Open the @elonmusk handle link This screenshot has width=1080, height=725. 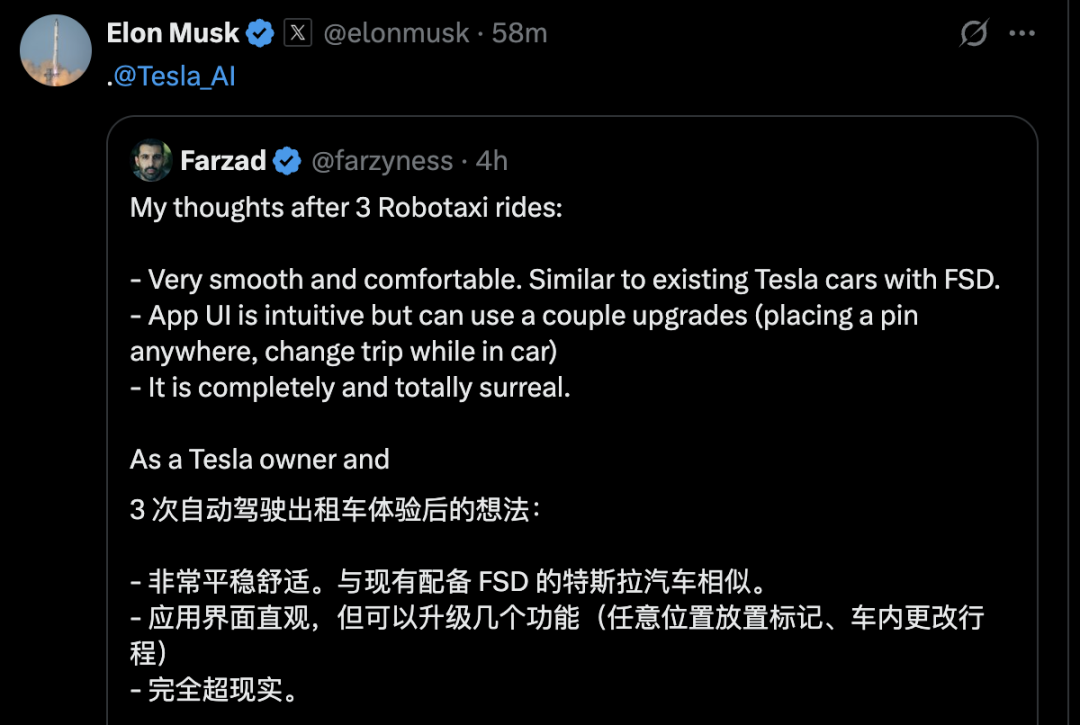coord(396,33)
